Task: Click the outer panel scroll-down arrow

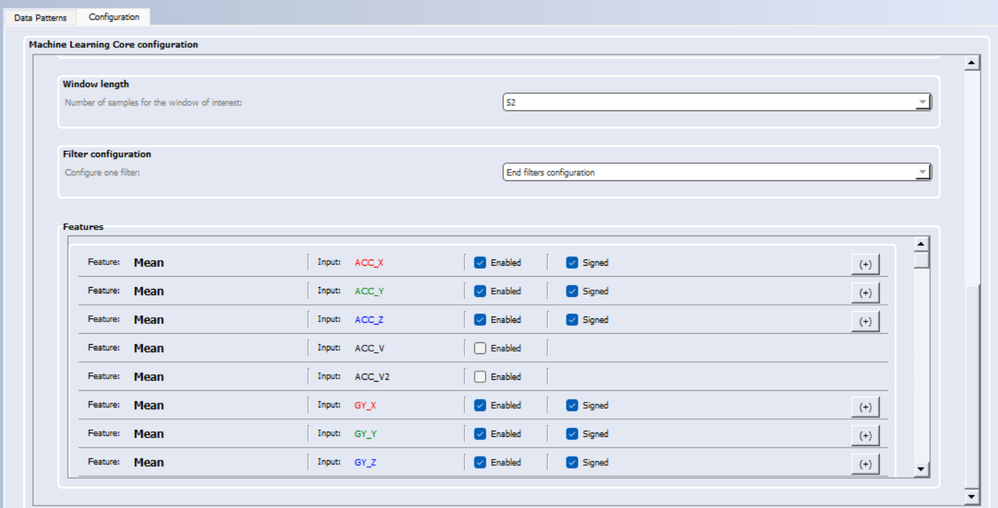Action: click(x=970, y=496)
